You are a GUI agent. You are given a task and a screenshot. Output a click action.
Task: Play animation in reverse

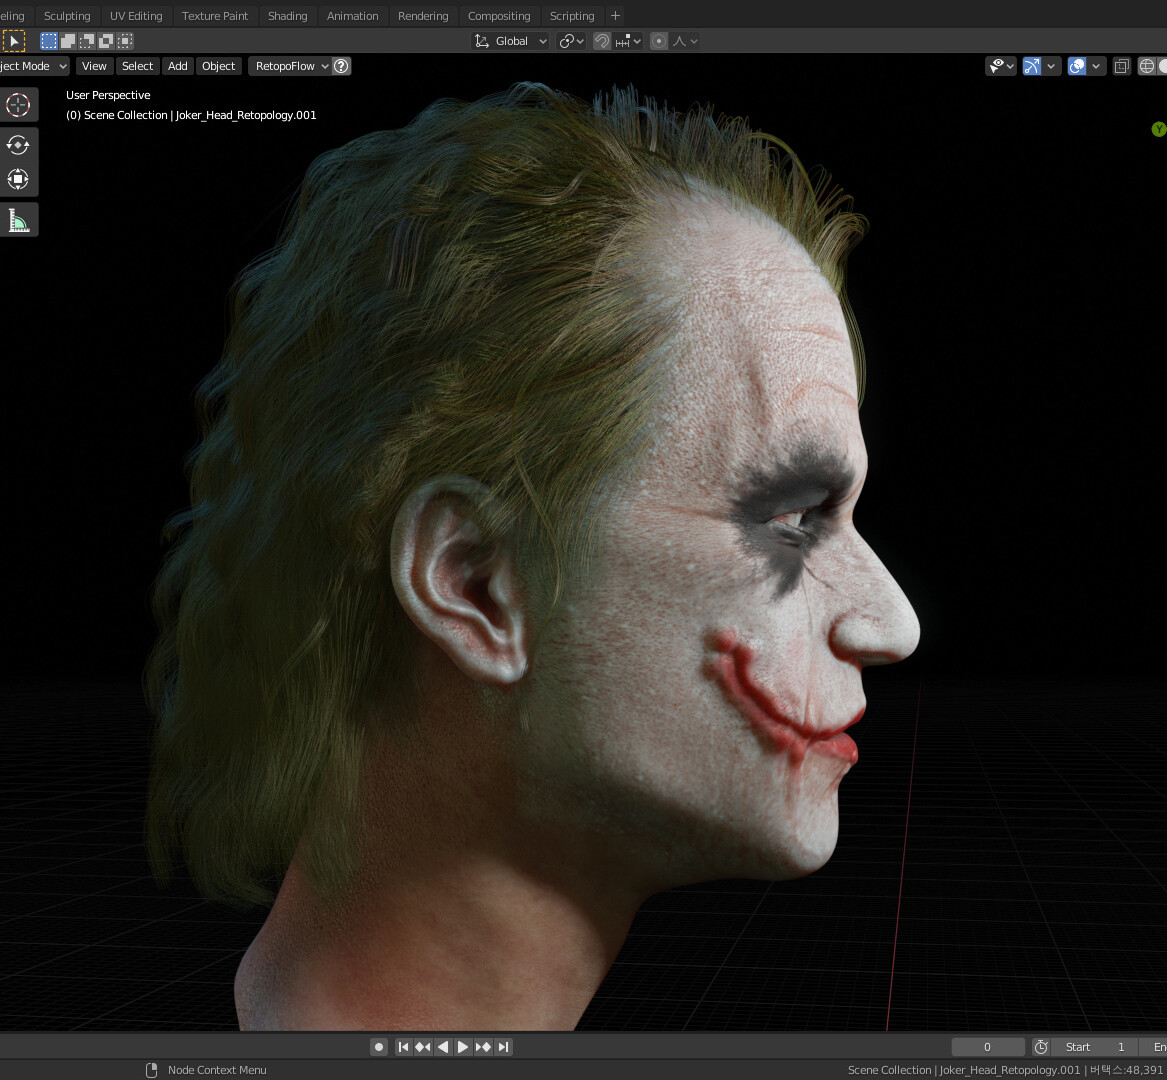(x=443, y=1047)
